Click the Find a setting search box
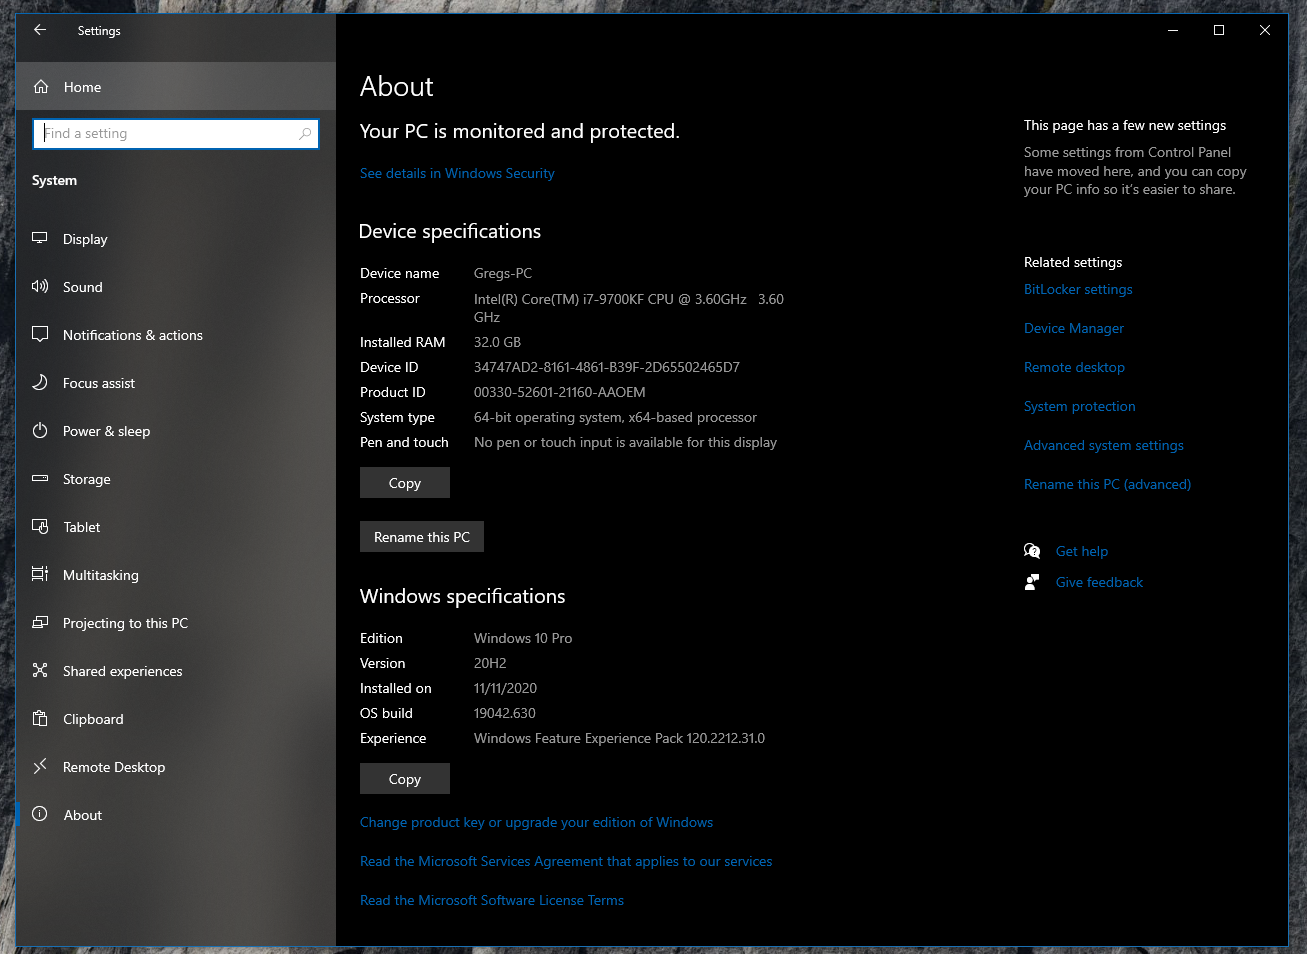 tap(176, 133)
